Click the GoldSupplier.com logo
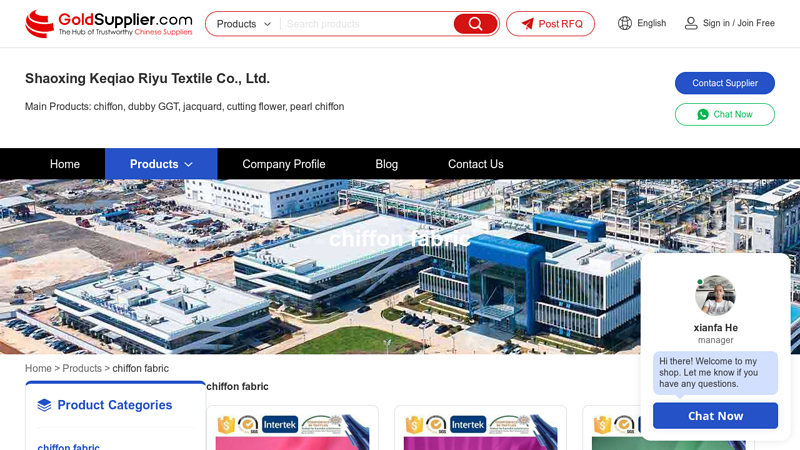800x450 pixels. pyautogui.click(x=108, y=23)
